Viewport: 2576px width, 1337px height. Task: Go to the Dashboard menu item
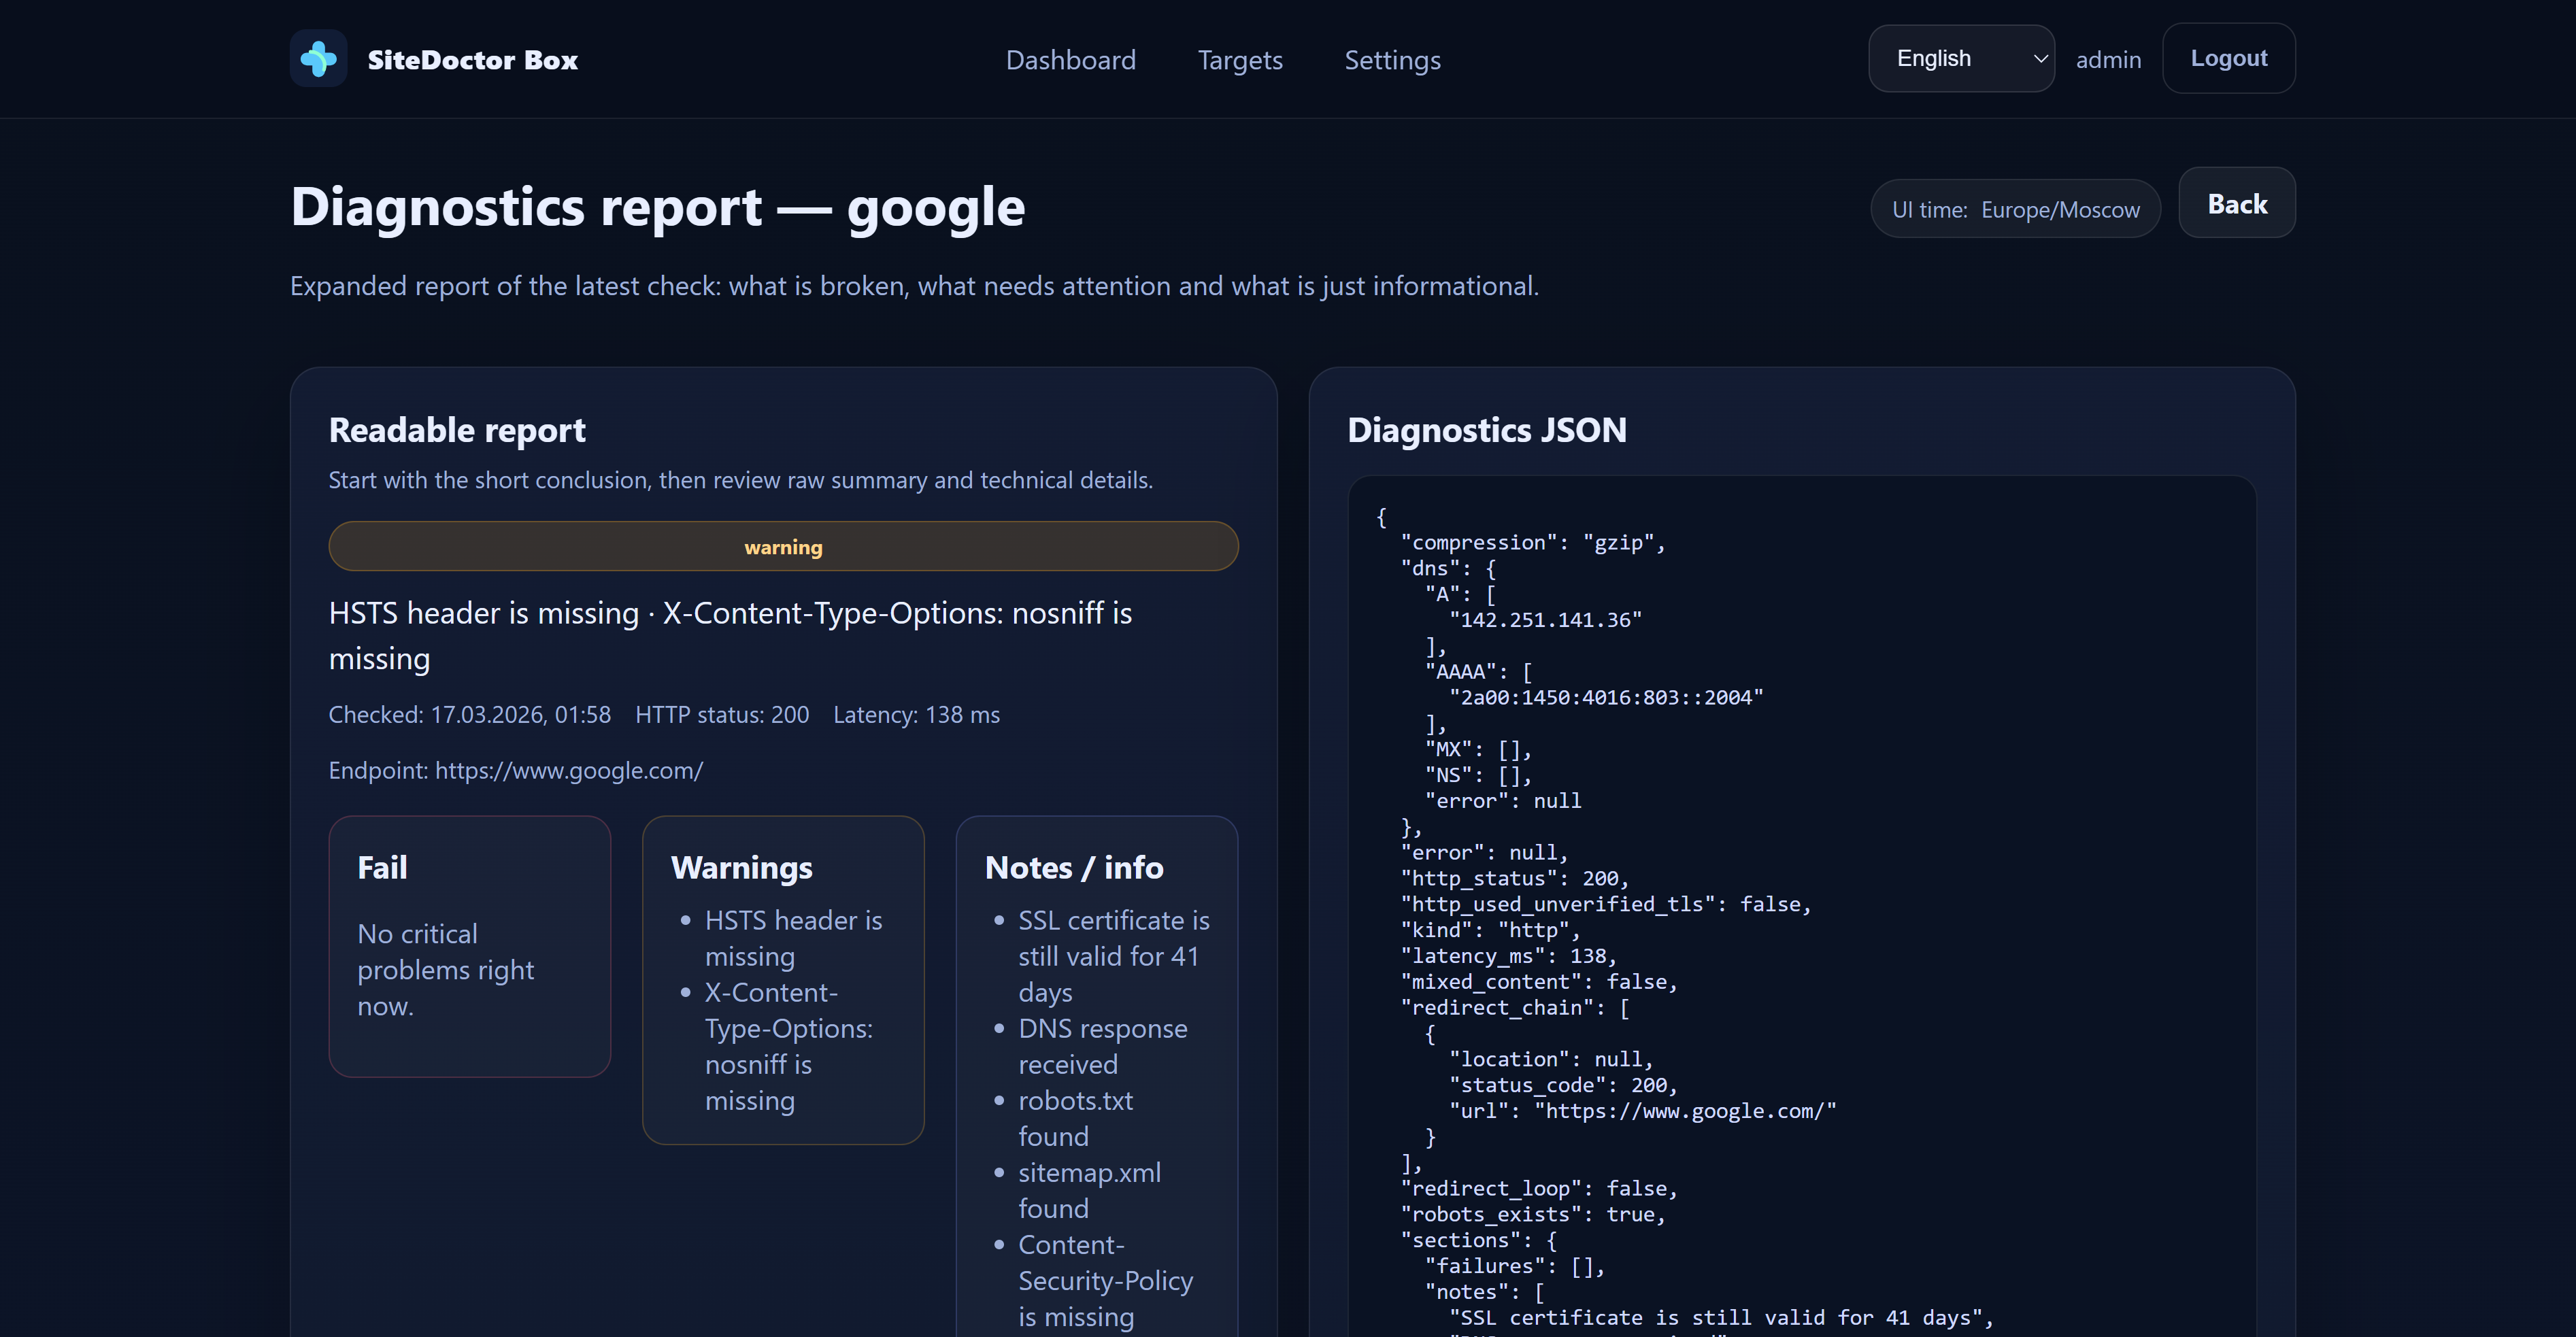1070,60
